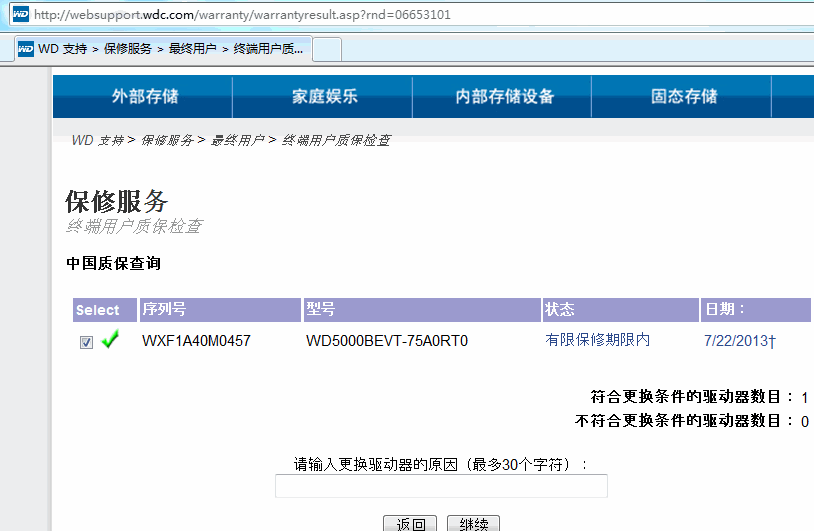814x531 pixels.
Task: Choose 固态存储 from the navigation bar
Action: [x=684, y=97]
